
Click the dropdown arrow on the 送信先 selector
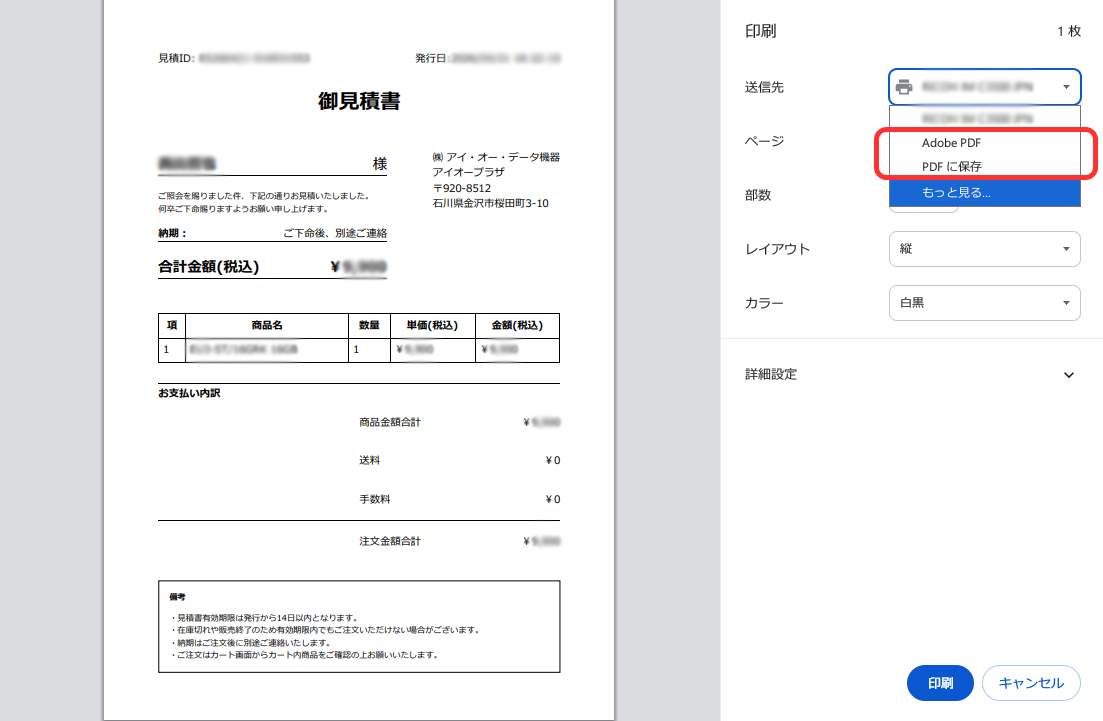point(1067,87)
